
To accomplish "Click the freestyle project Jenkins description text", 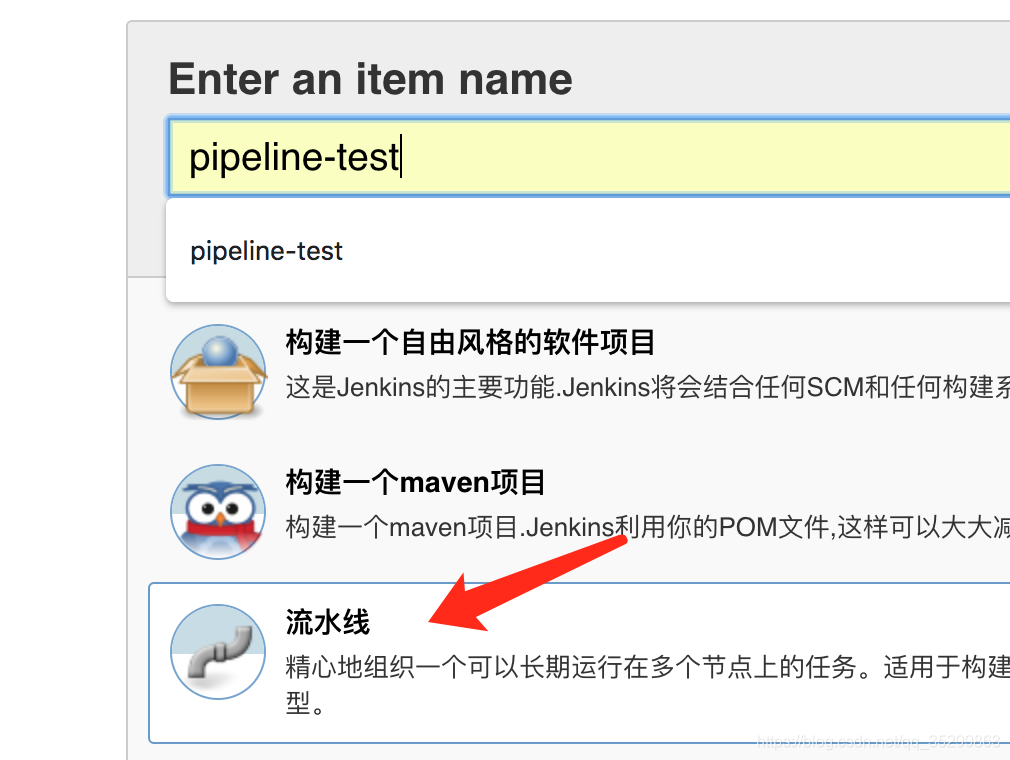I will point(647,388).
